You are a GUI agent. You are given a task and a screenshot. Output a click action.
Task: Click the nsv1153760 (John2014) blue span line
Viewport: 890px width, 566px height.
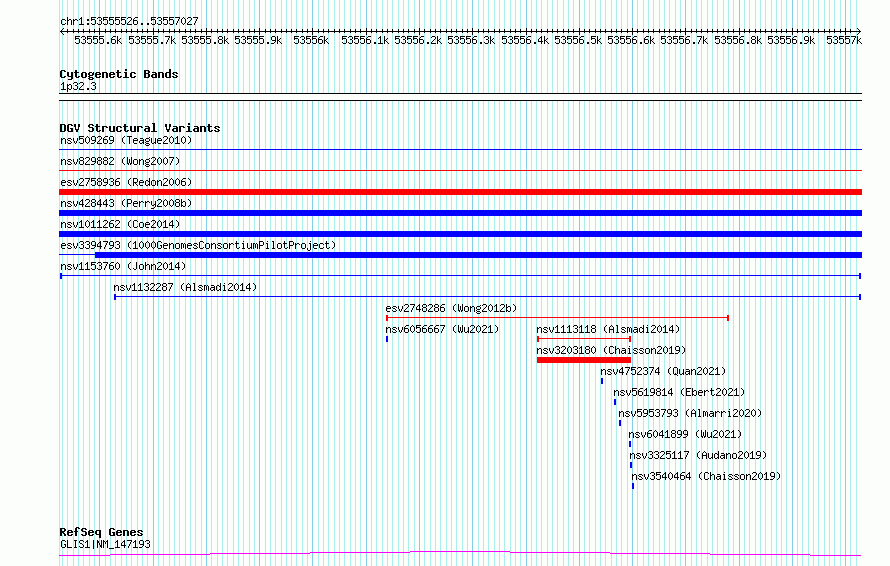(x=460, y=276)
